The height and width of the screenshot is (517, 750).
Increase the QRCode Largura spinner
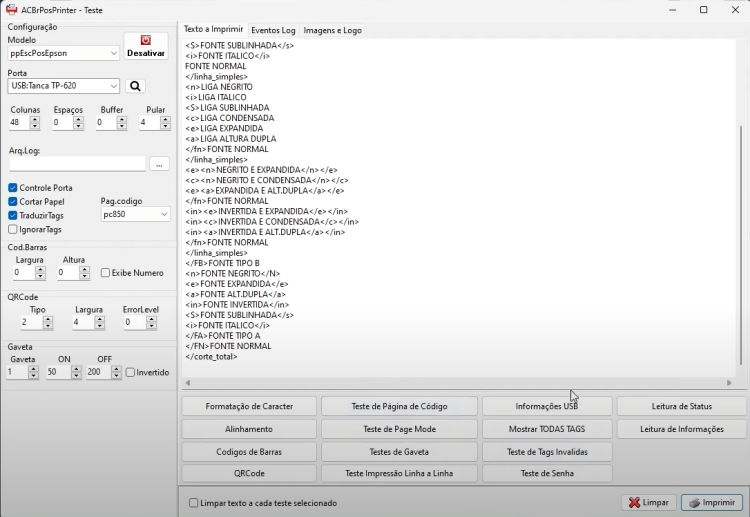99,319
